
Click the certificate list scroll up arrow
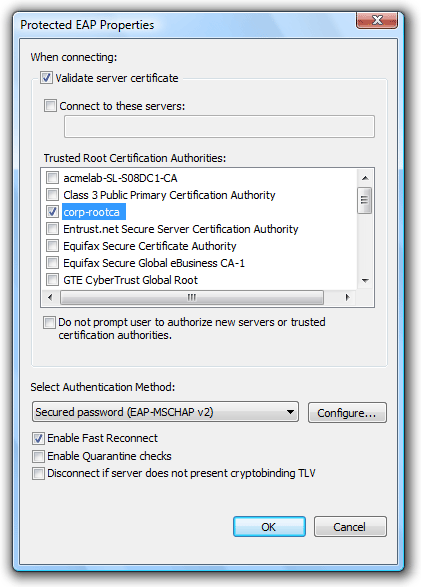(x=365, y=178)
